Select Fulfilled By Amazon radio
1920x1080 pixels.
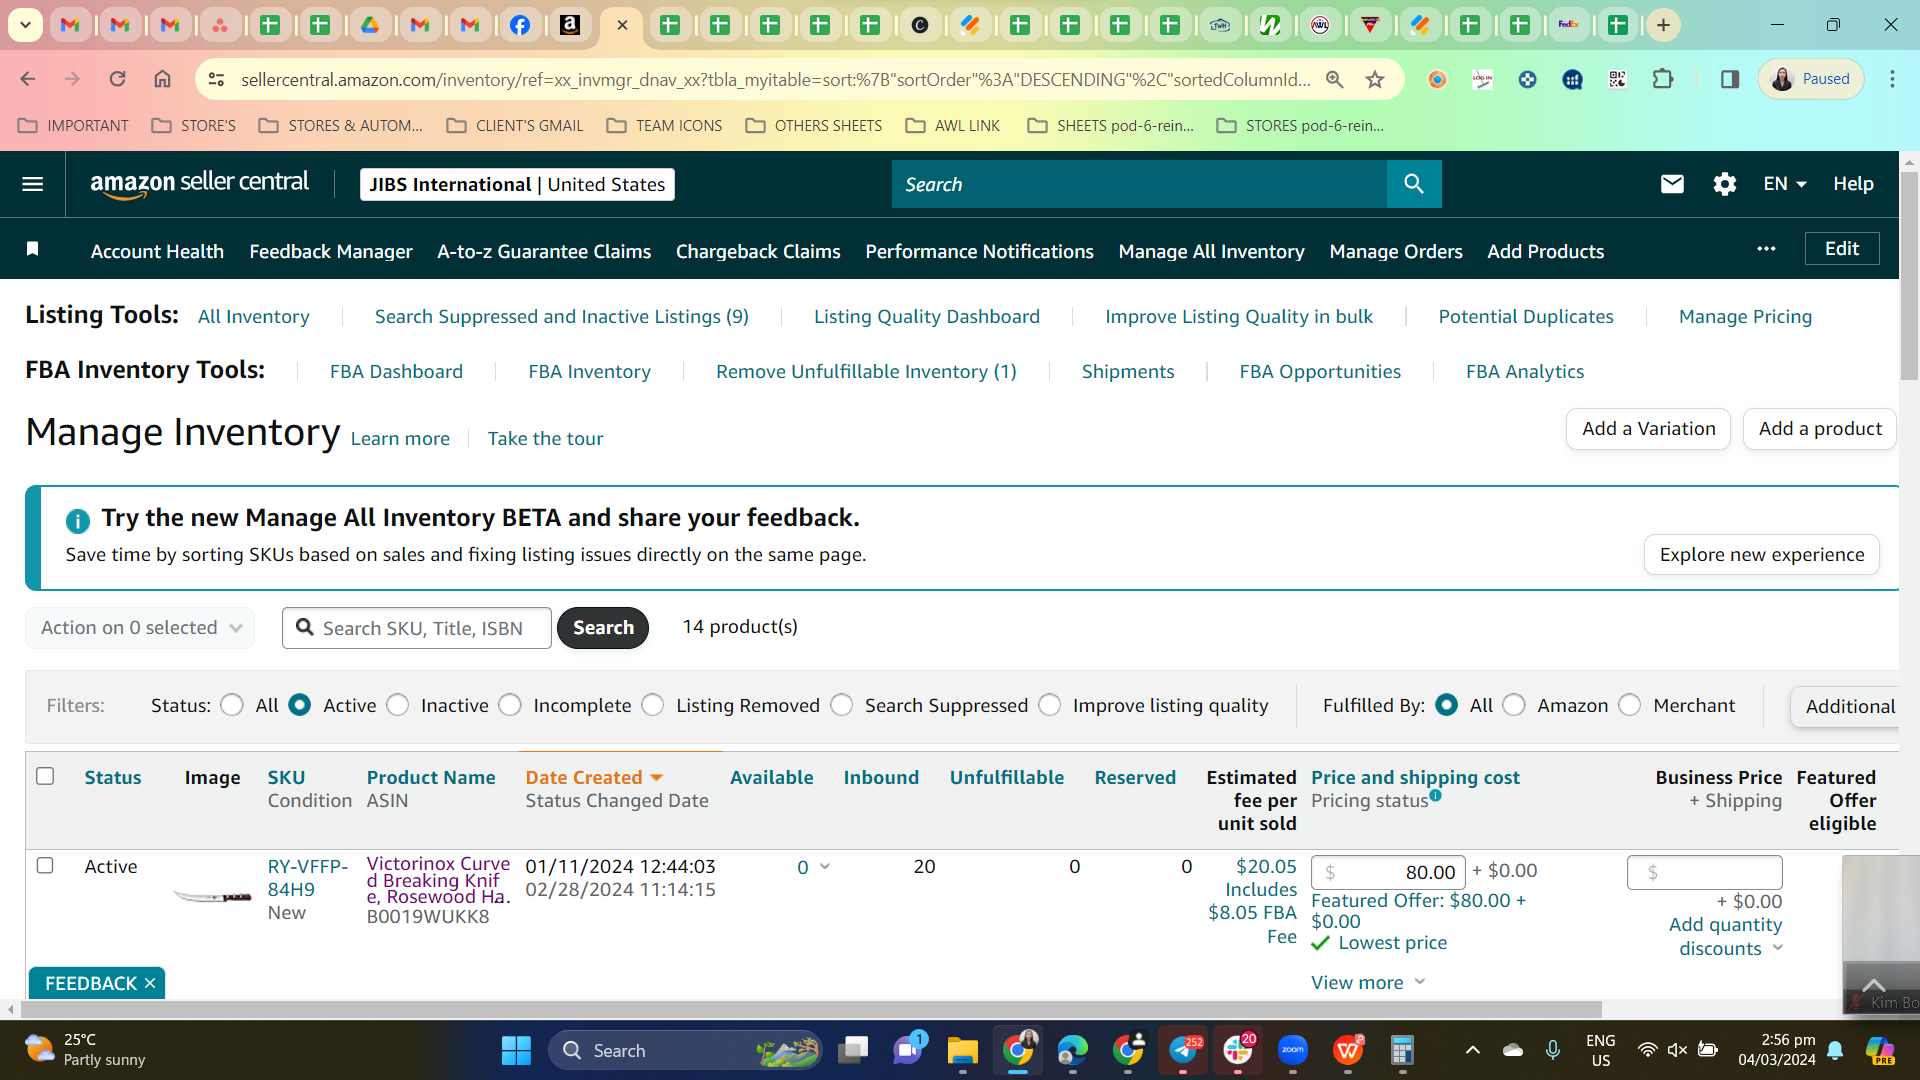[x=1514, y=705]
